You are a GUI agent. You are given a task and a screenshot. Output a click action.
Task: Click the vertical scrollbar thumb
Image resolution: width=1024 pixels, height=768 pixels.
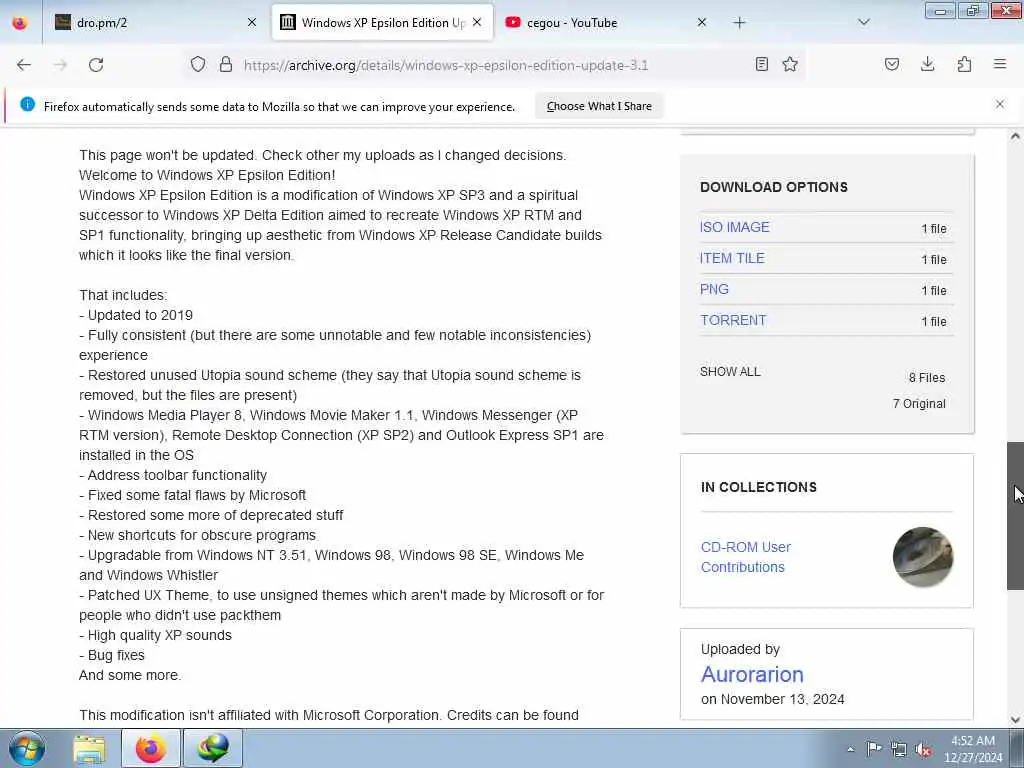[1015, 516]
